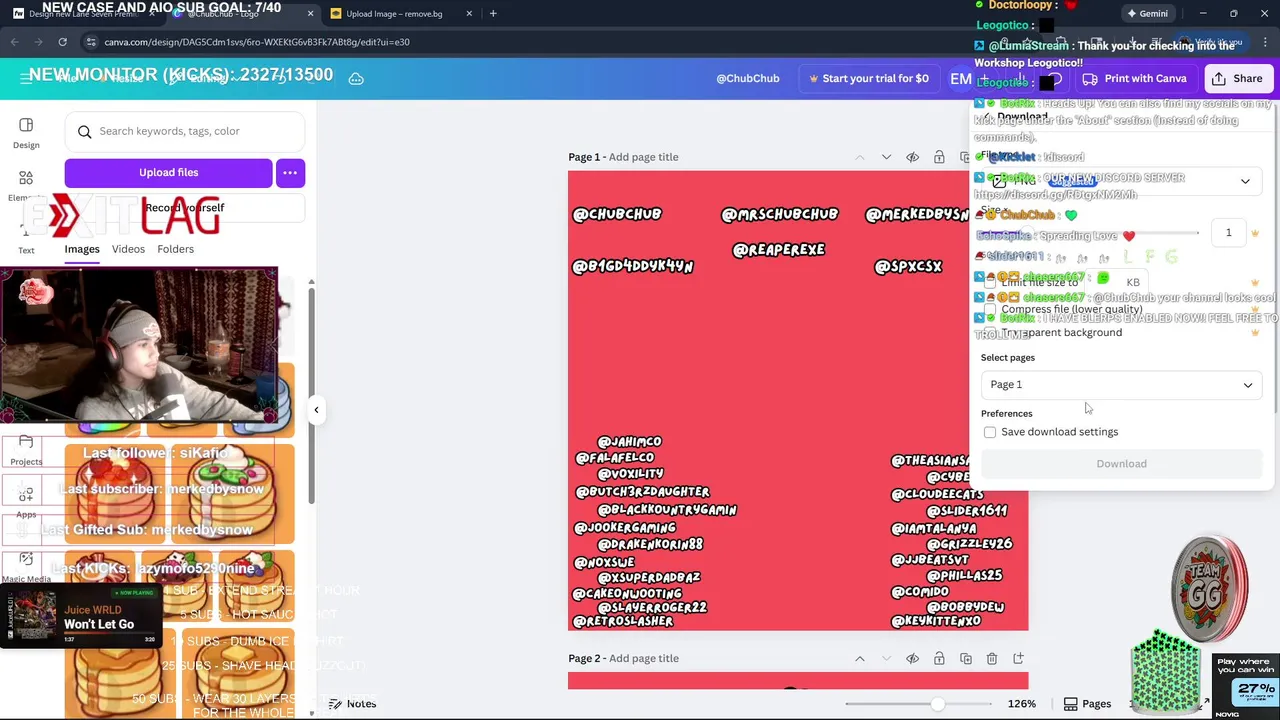Click the three-dots button beside Upload files
This screenshot has height=720, width=1280.
(290, 173)
